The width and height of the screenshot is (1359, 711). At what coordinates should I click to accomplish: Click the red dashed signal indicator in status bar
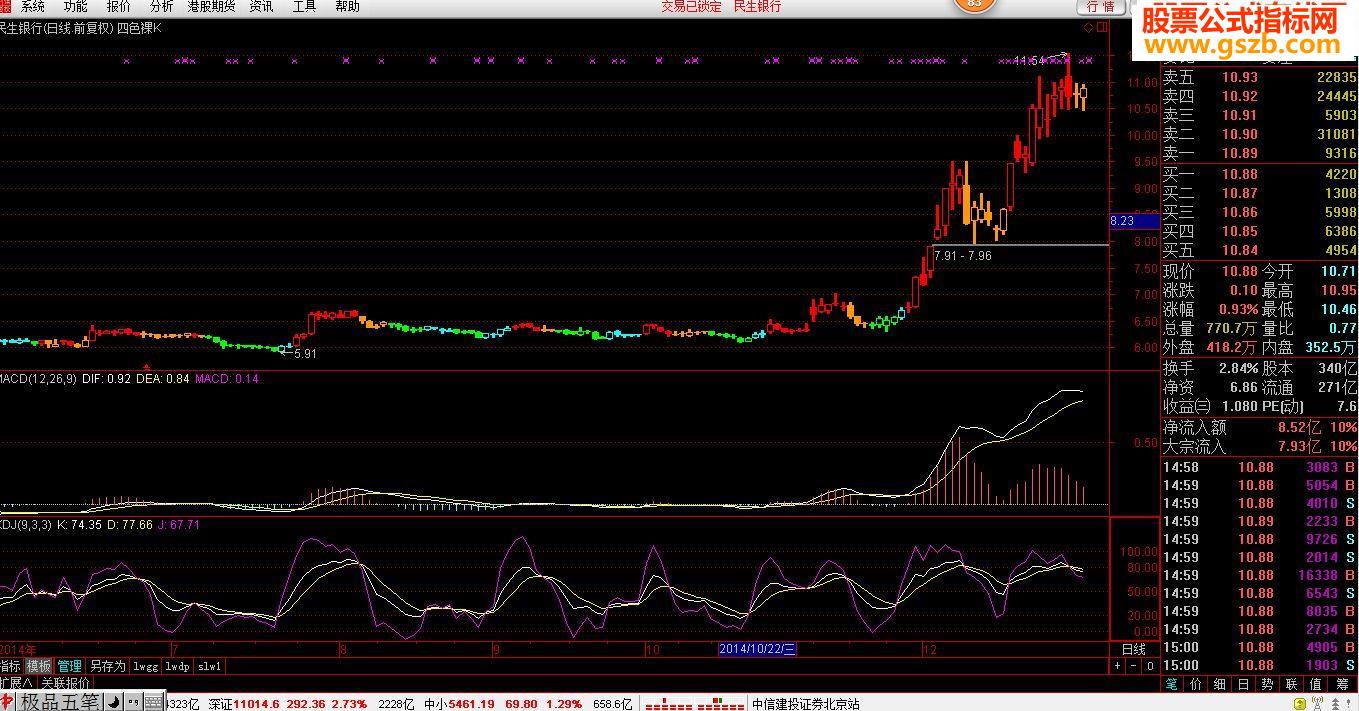pyautogui.click(x=695, y=704)
